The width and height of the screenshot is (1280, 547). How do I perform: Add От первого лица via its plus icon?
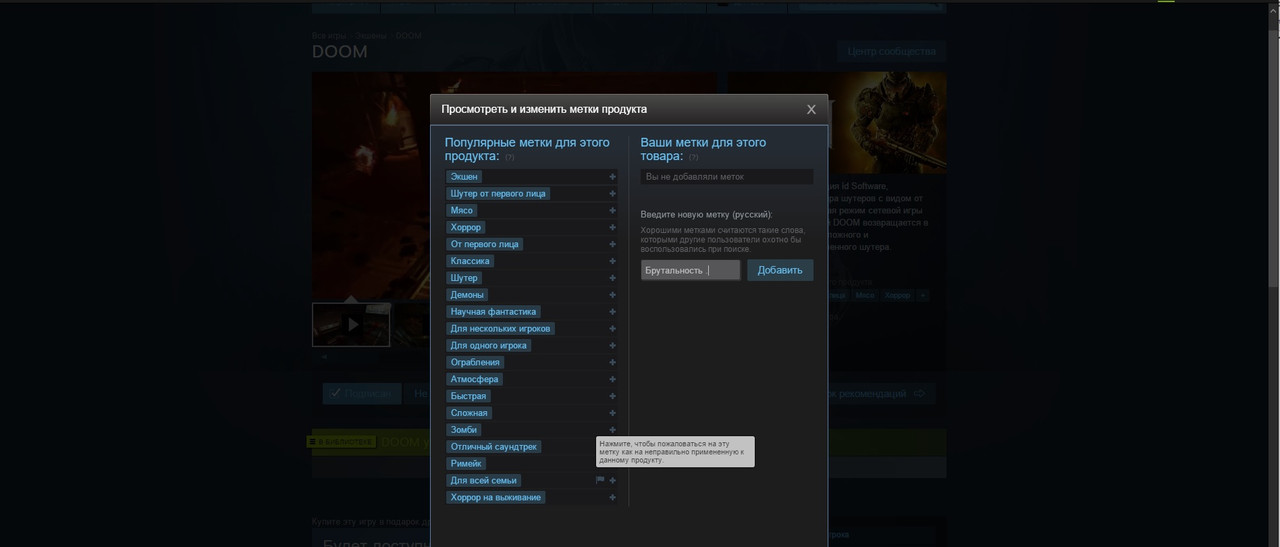613,244
